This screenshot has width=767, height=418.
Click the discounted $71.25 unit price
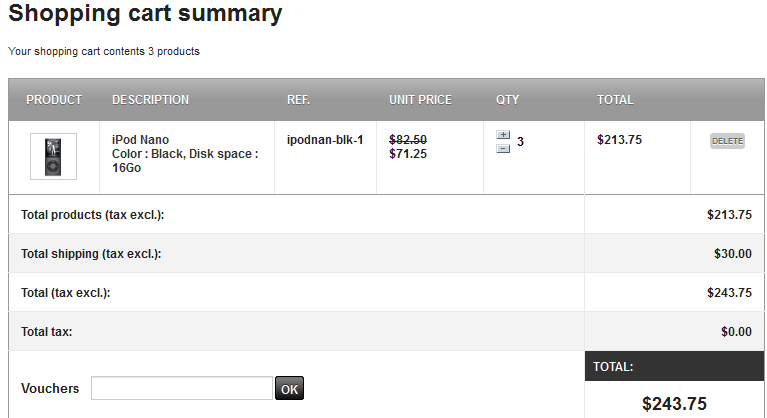click(x=408, y=154)
